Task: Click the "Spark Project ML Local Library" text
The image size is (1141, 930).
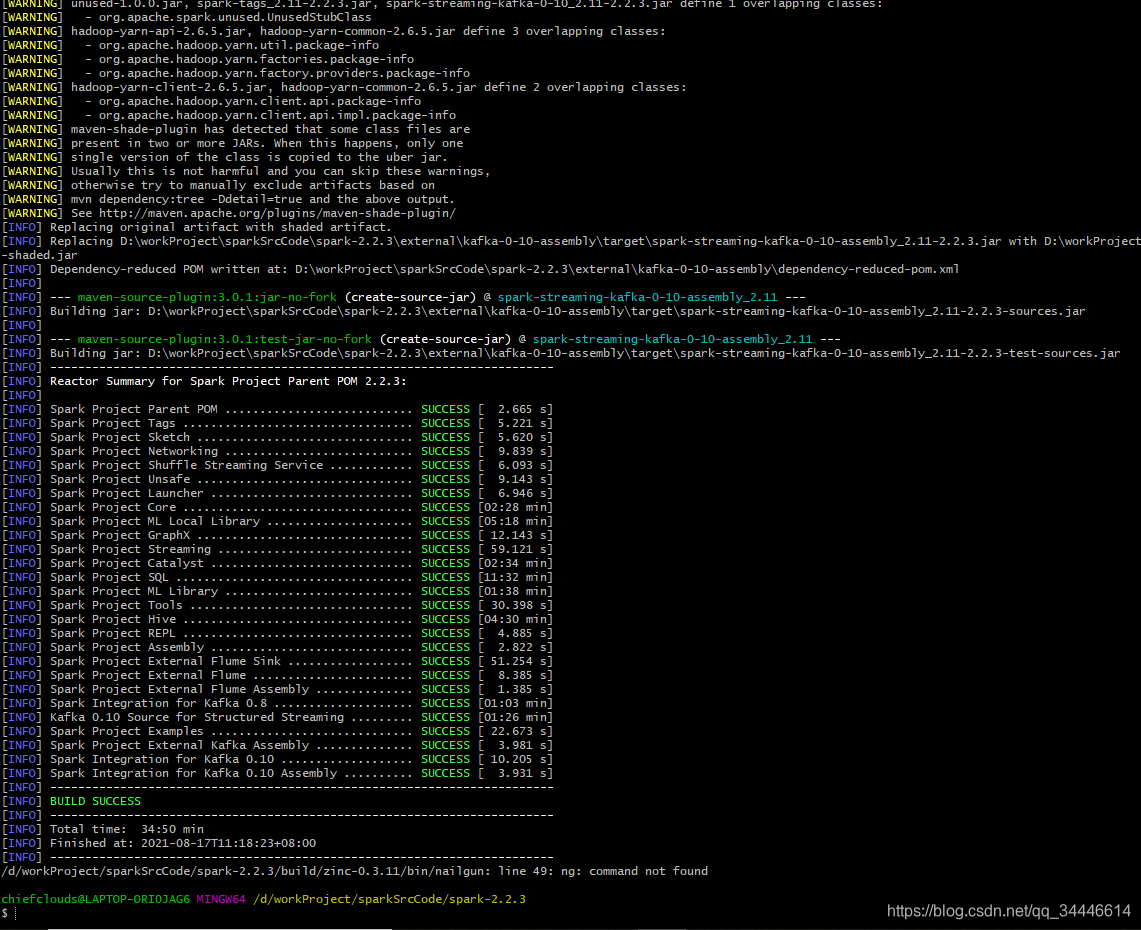Action: click(x=154, y=521)
